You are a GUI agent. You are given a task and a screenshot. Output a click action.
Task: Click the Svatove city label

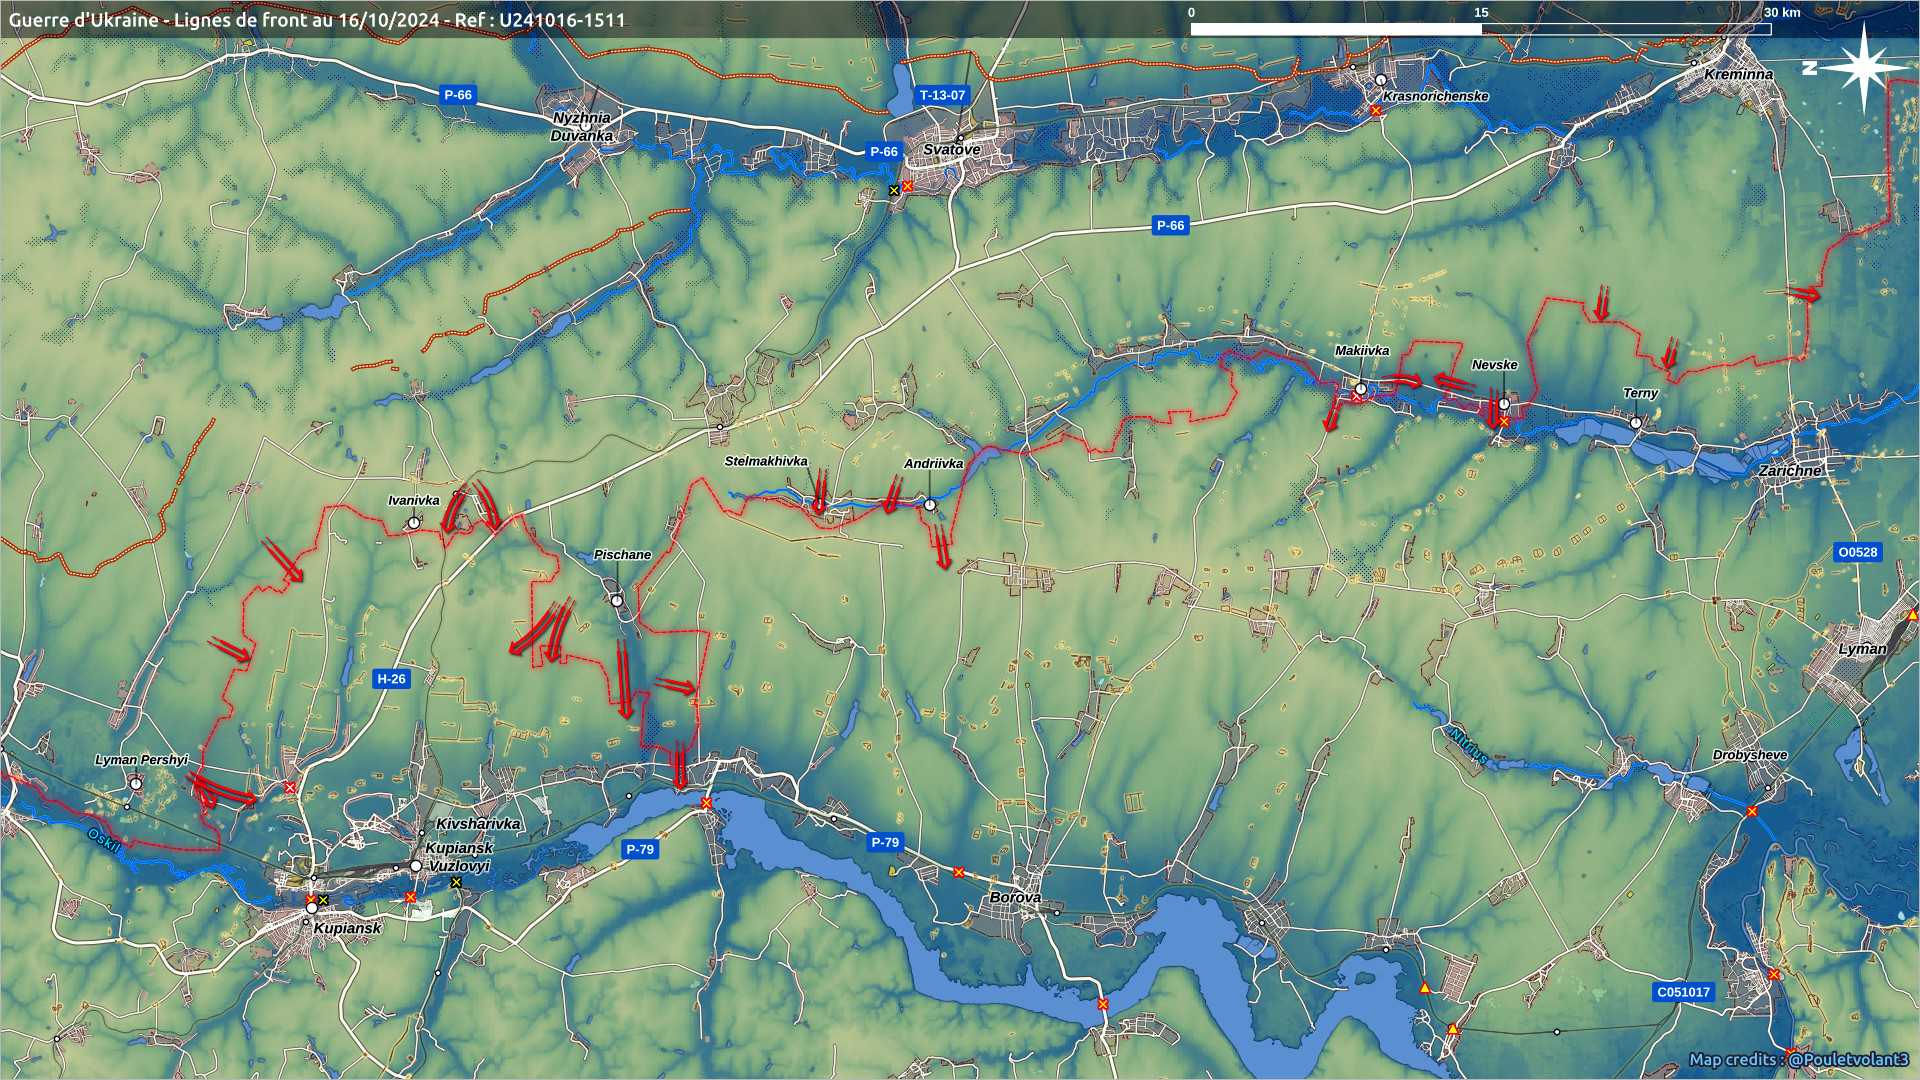(951, 150)
